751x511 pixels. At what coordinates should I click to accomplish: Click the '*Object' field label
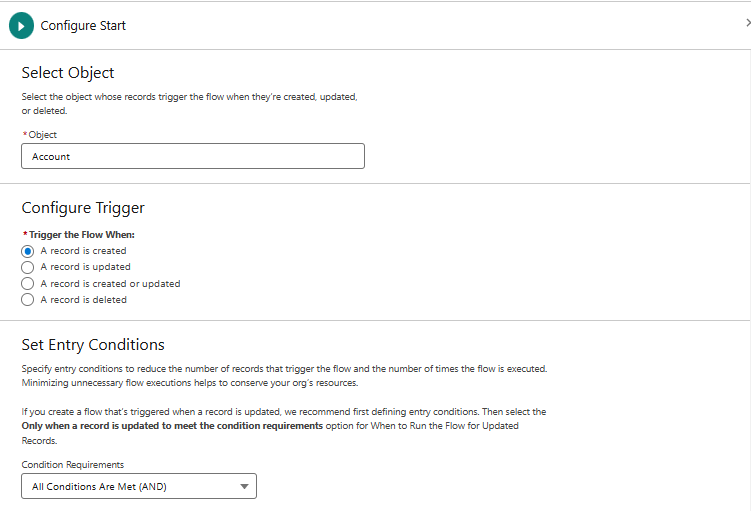[40, 135]
